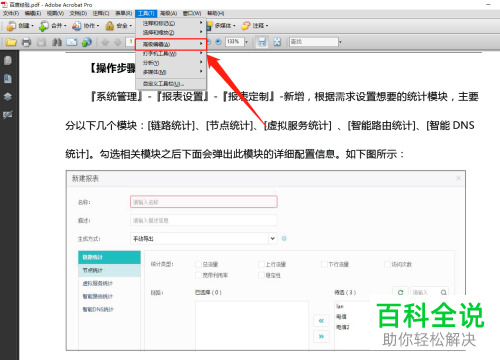Expand the 打字机工具(W) submenu
Image resolution: width=500 pixels, height=360 pixels.
171,53
